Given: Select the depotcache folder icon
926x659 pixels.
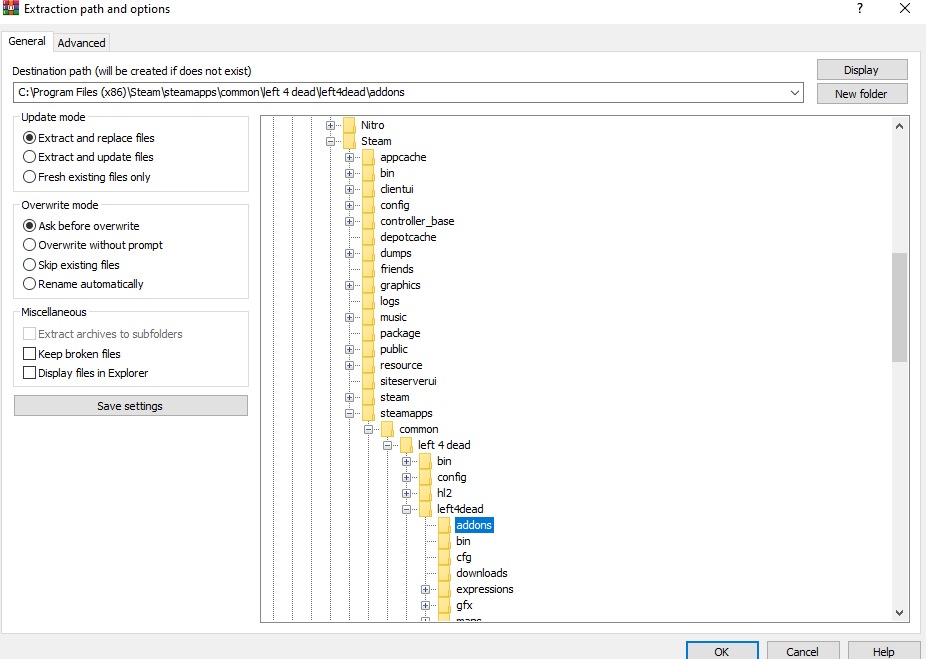Looking at the screenshot, I should click(x=368, y=237).
